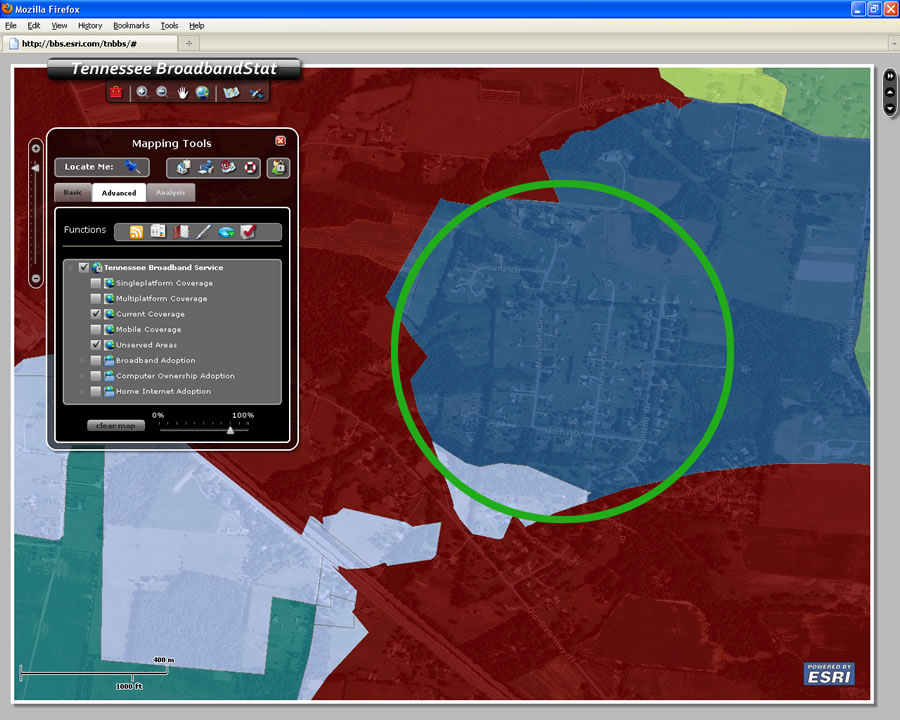The height and width of the screenshot is (720, 900).
Task: Click the red address book function icon
Action: click(181, 231)
